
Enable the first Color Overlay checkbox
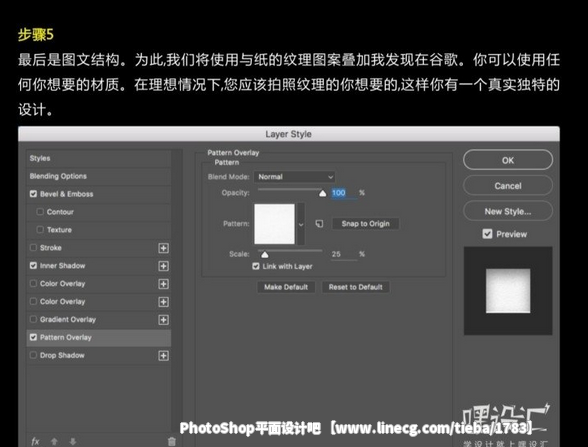(33, 284)
